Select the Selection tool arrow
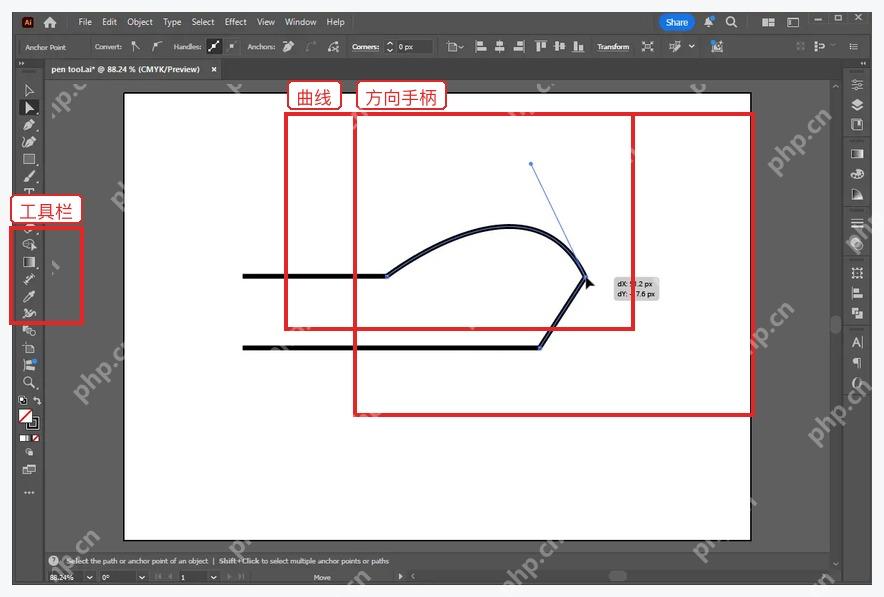The height and width of the screenshot is (597, 884). pos(29,90)
